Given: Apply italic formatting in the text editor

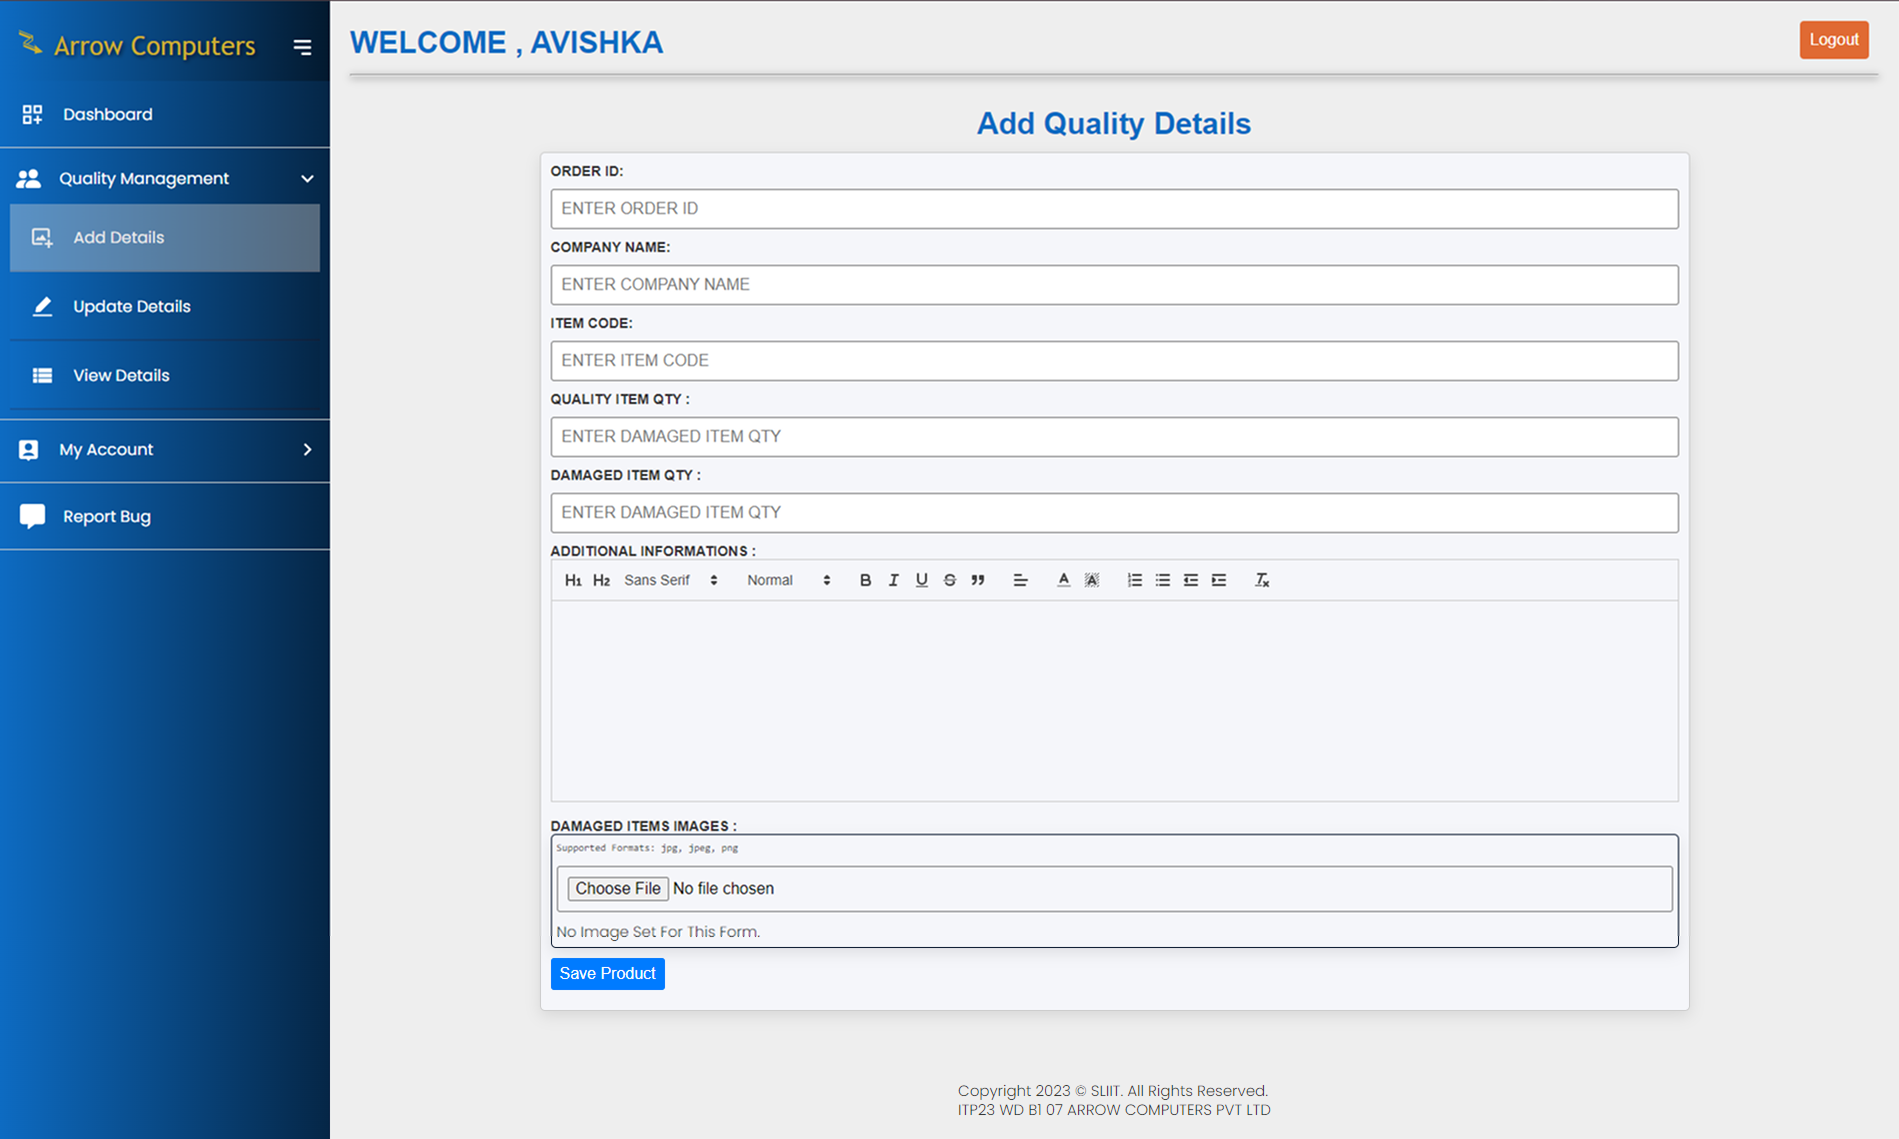Looking at the screenshot, I should [x=893, y=580].
